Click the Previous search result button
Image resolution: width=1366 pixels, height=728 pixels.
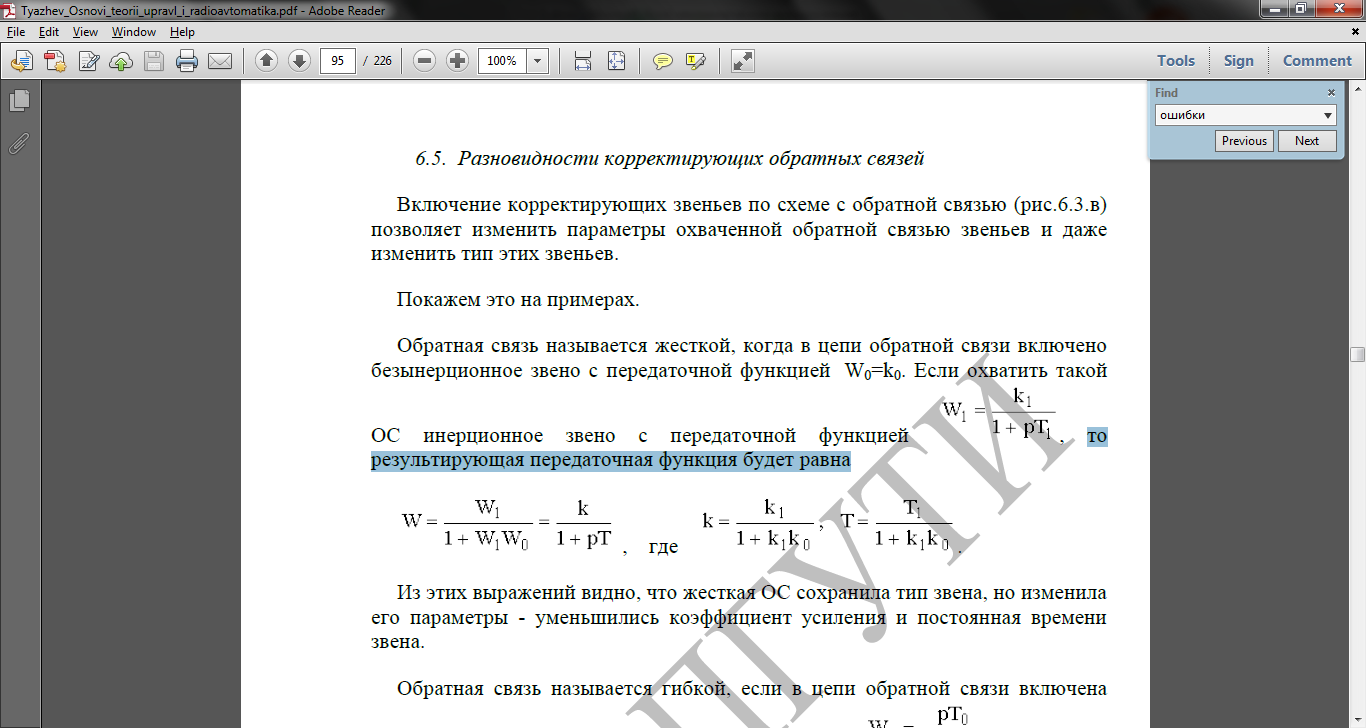(1244, 141)
